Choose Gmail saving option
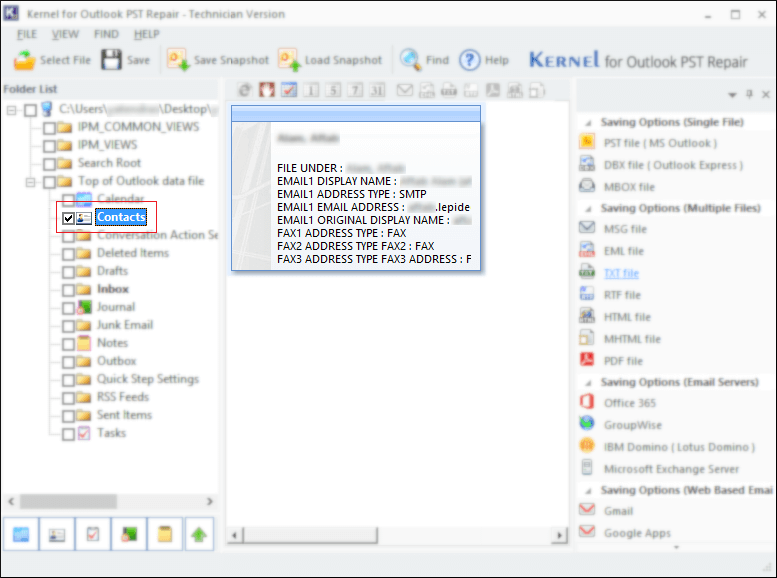The width and height of the screenshot is (777, 578). 618,511
